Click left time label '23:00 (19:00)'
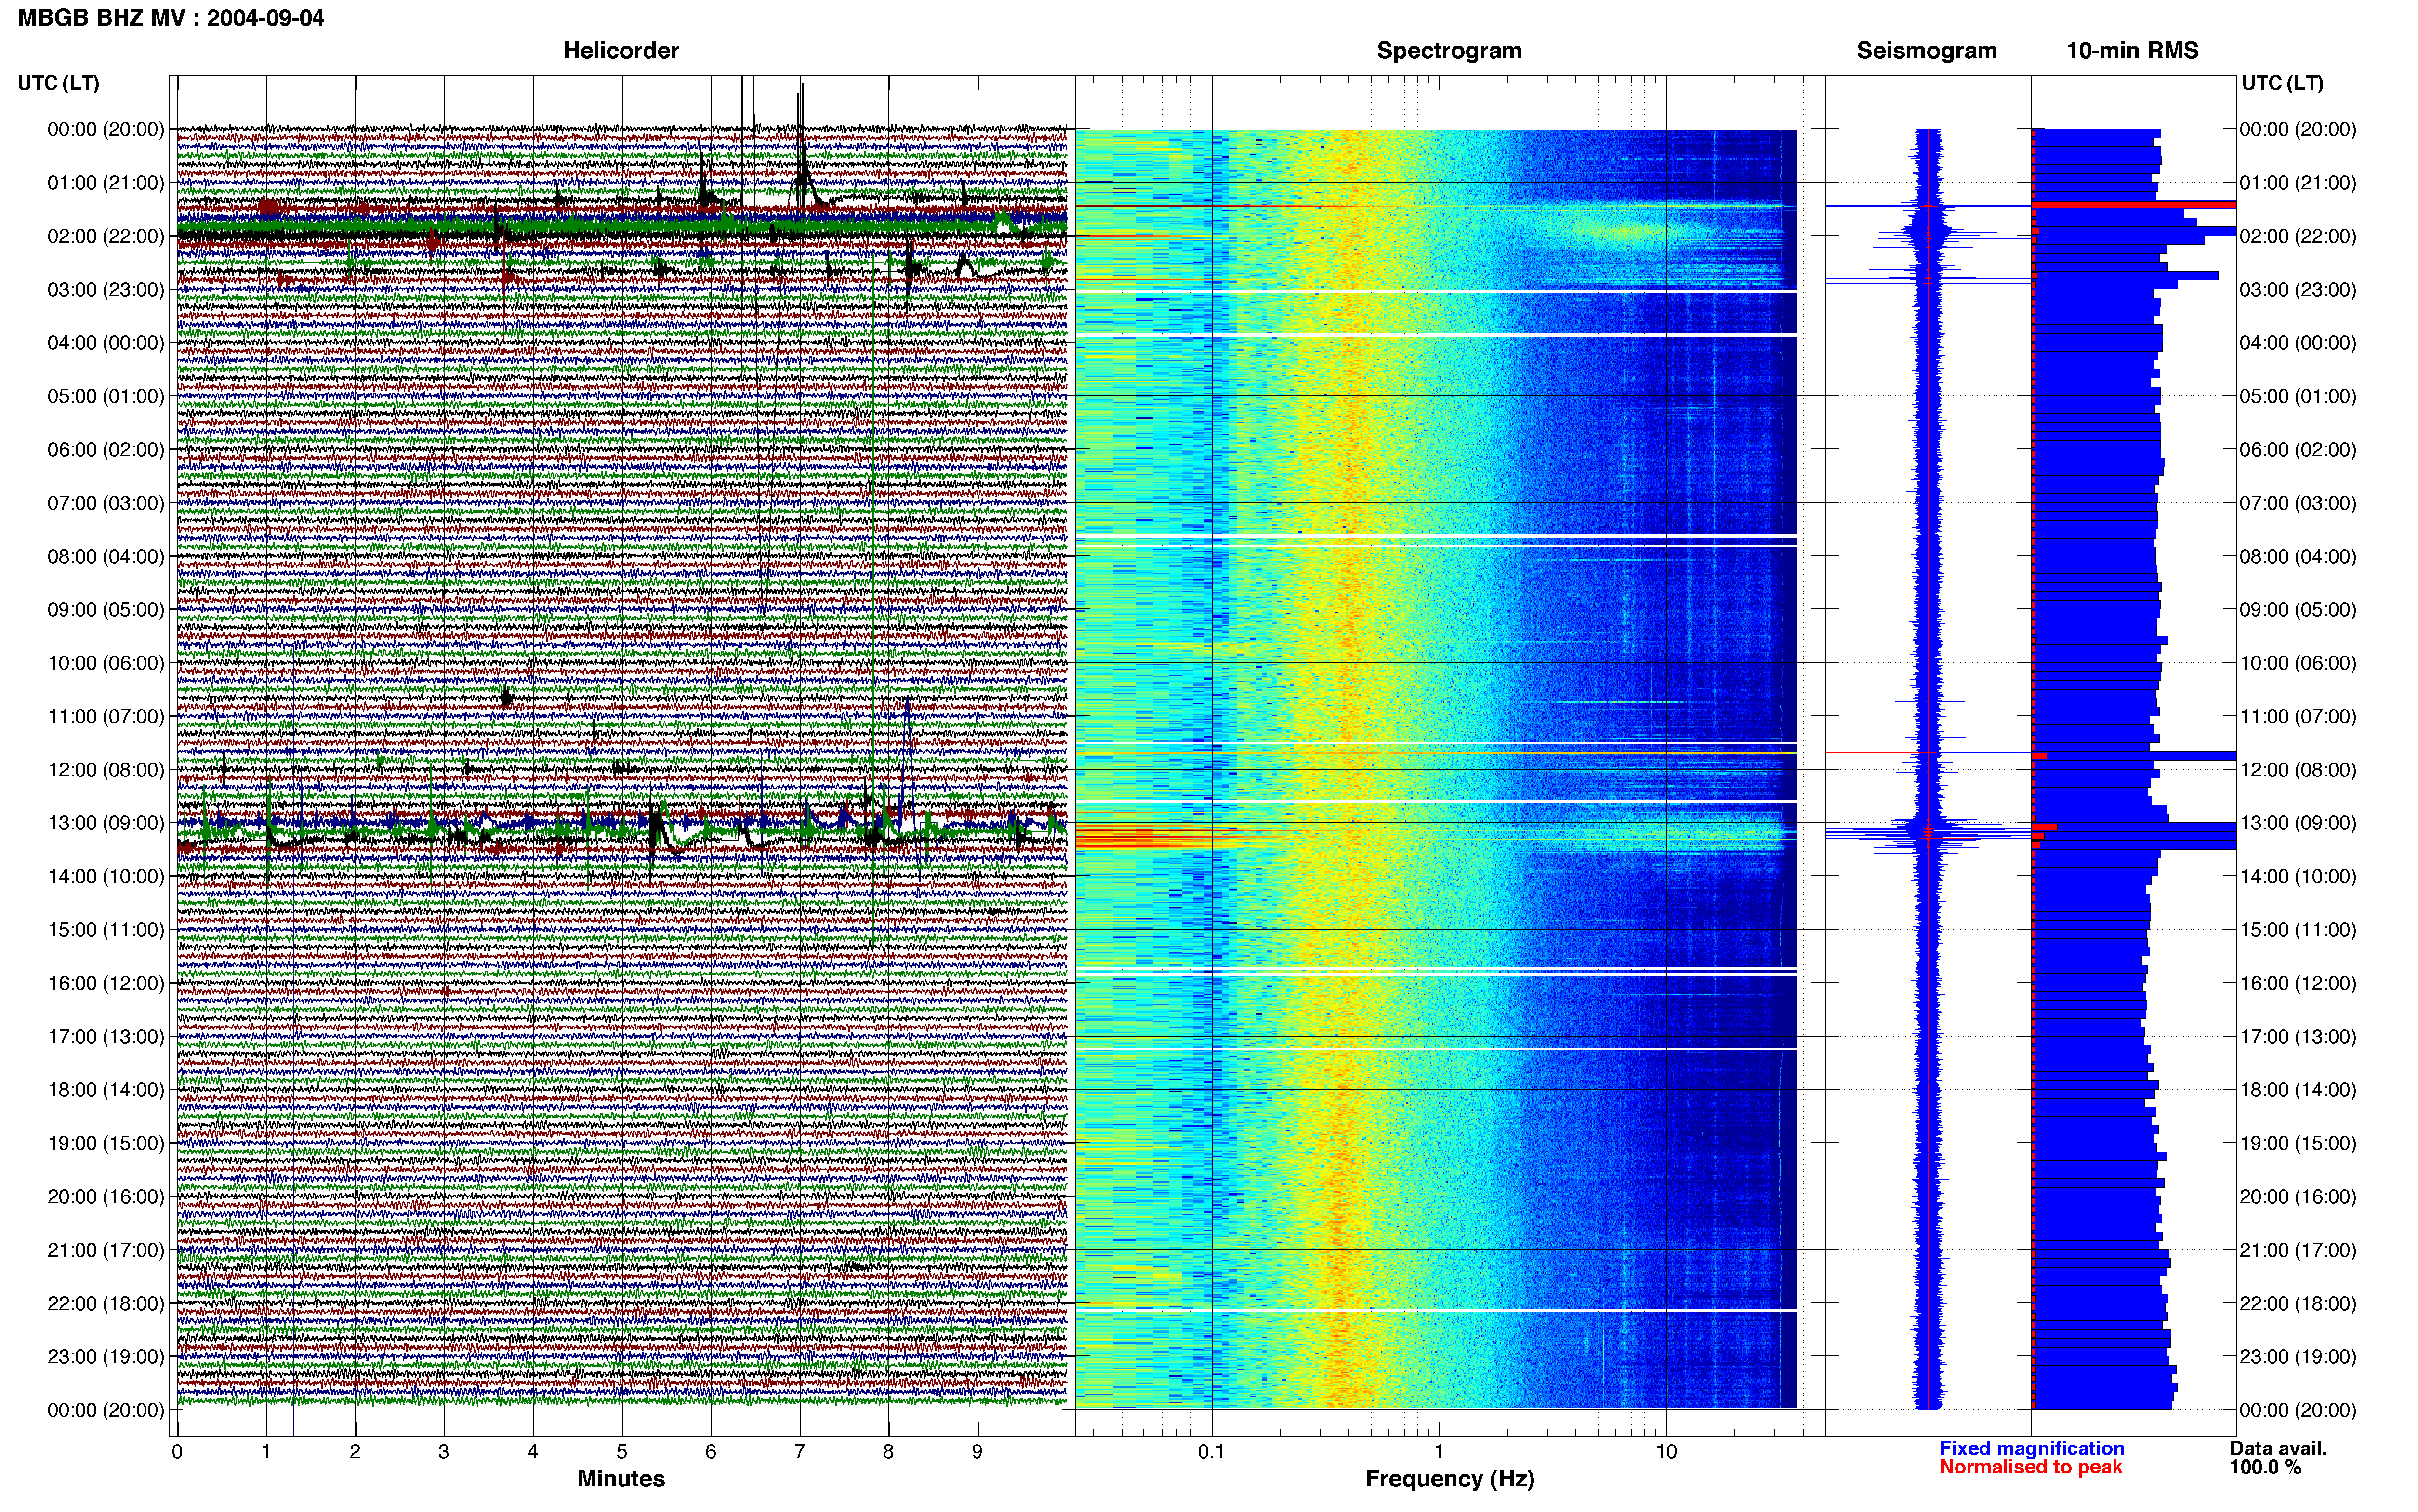The width and height of the screenshot is (2418, 1512). [x=106, y=1357]
